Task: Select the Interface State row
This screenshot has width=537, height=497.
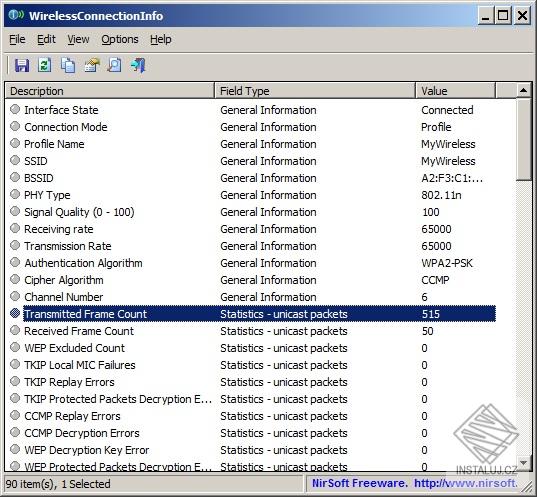Action: click(252, 110)
